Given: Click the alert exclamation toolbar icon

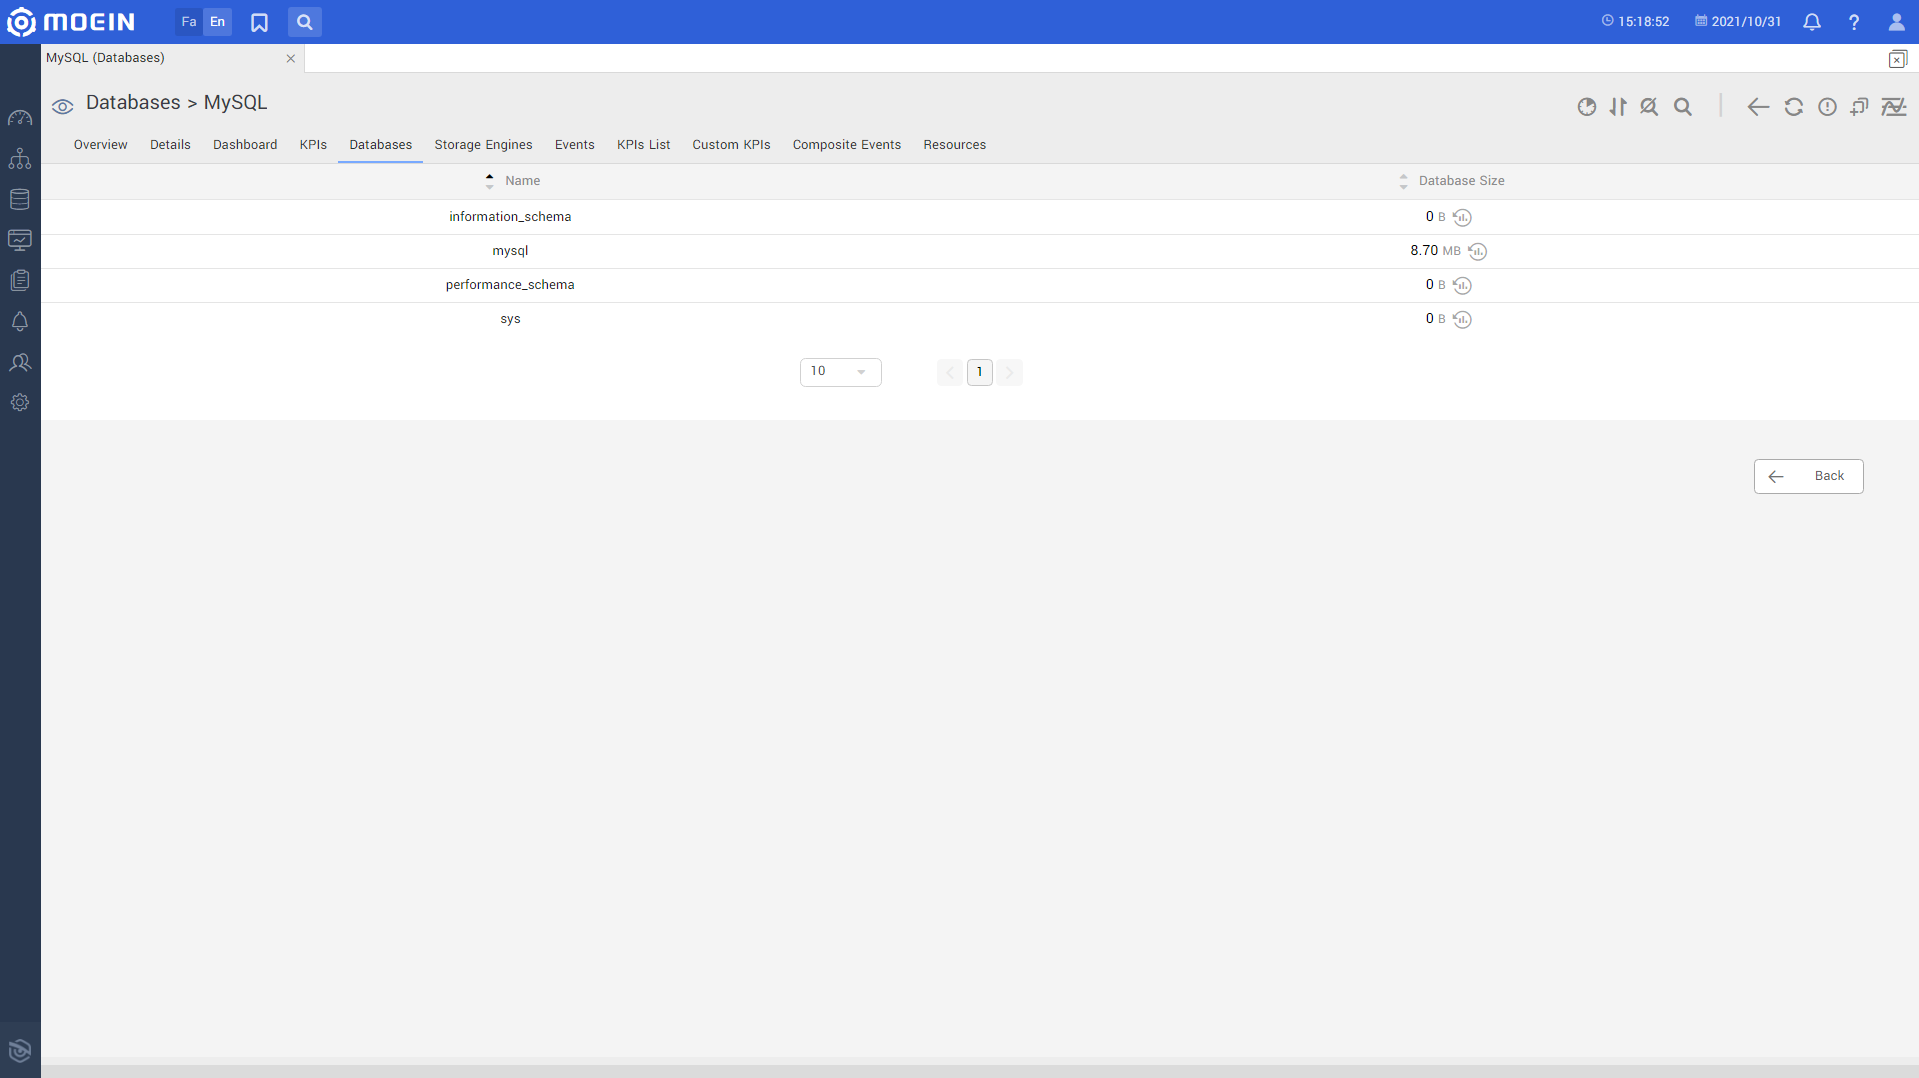Looking at the screenshot, I should pyautogui.click(x=1827, y=107).
